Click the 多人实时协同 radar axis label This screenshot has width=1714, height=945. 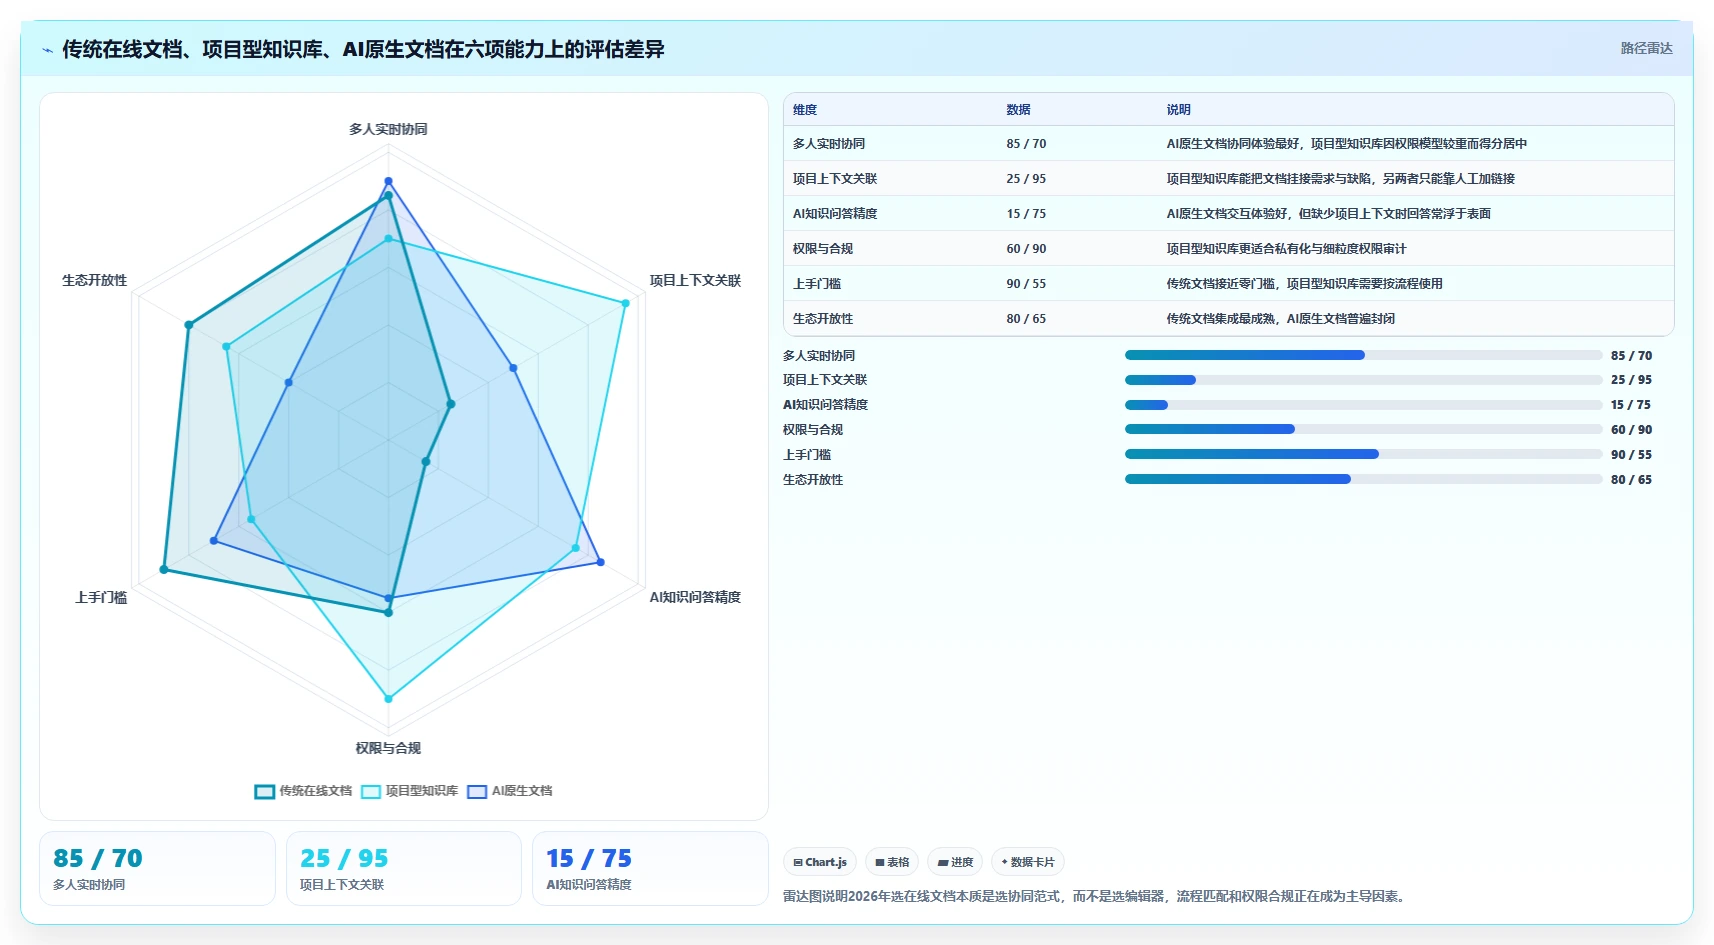pos(388,129)
